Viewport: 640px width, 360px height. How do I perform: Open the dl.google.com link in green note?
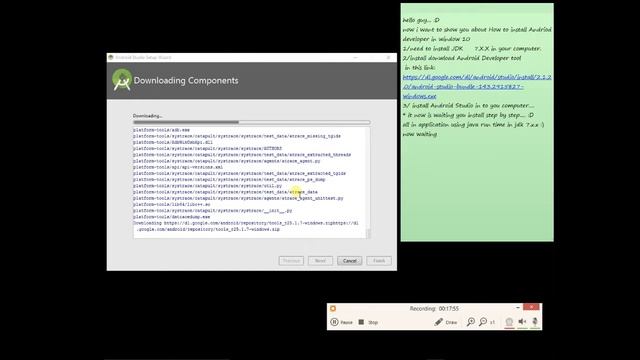477,87
